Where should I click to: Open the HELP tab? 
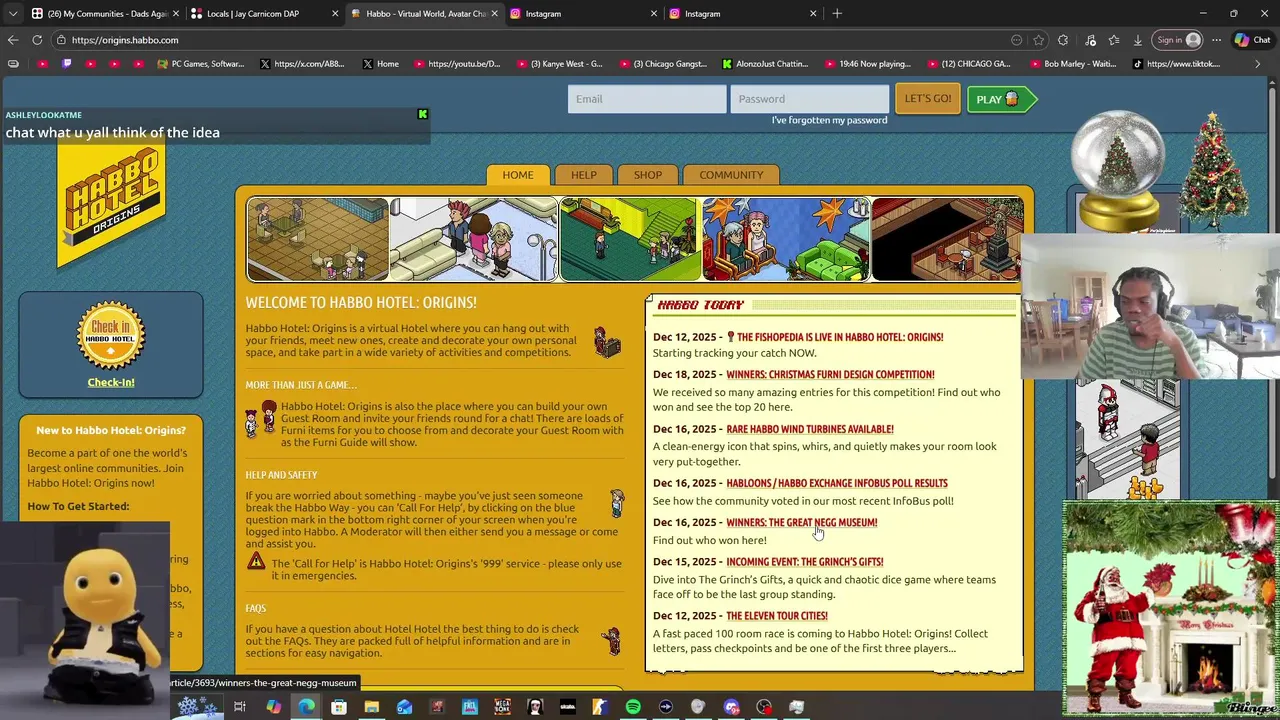584,175
